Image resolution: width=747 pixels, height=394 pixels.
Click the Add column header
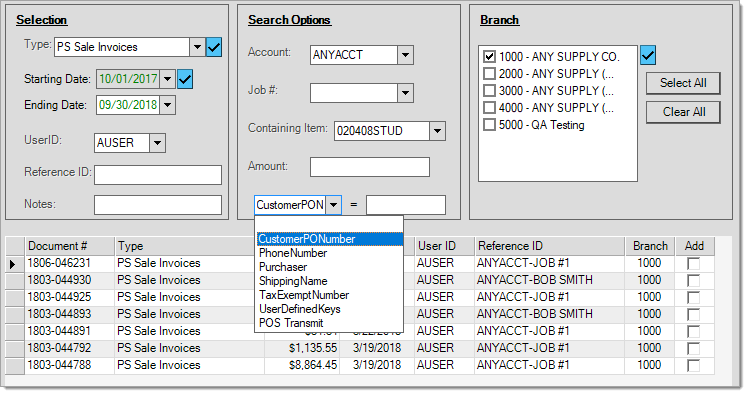click(694, 246)
